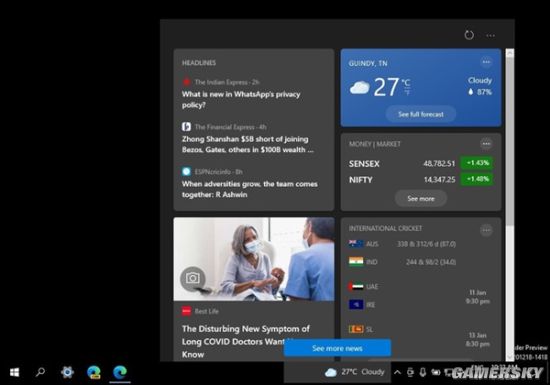
Task: Open Zhong Shanshan wealth headline
Action: (248, 144)
